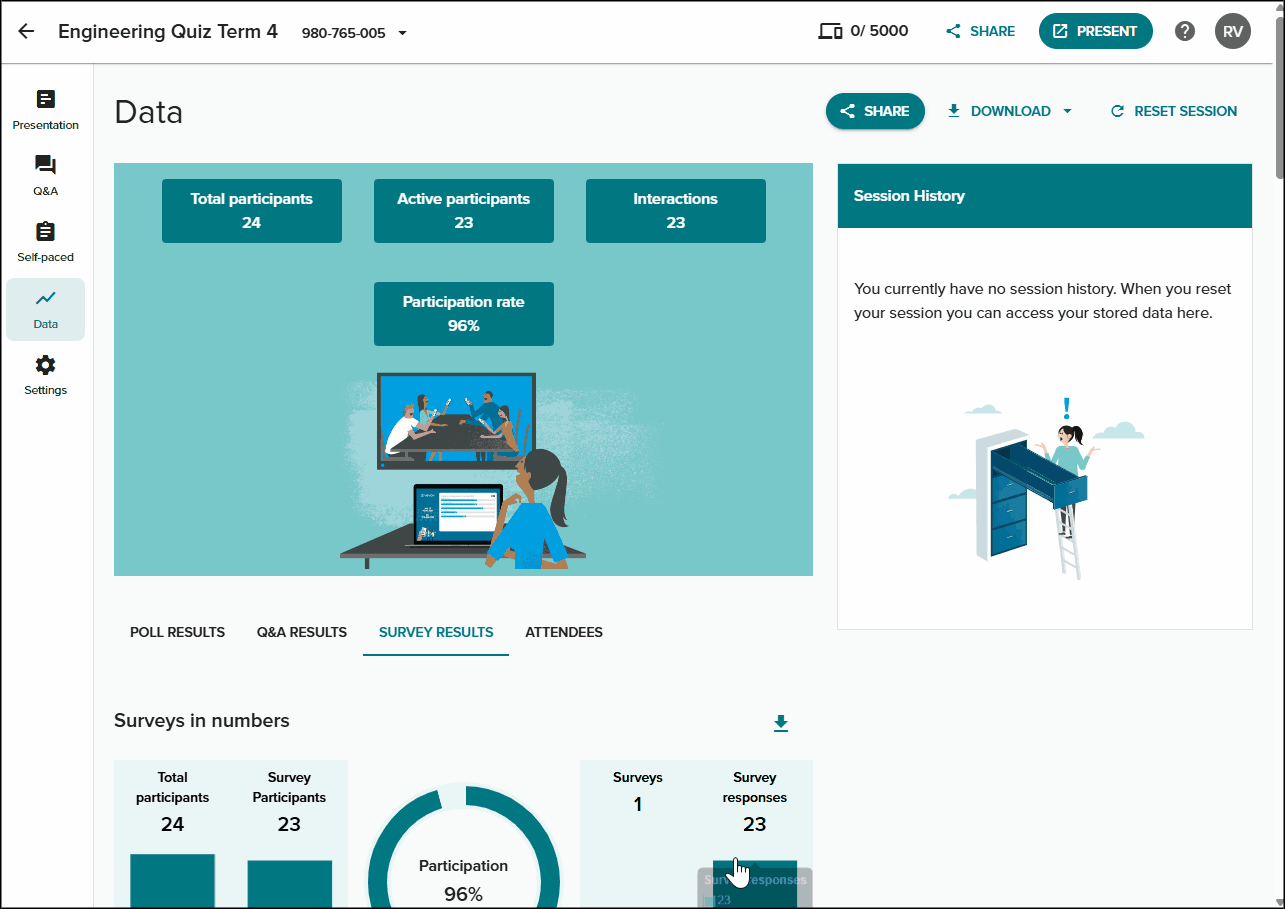Click the teal SHARE button under header
The image size is (1285, 909).
pos(875,111)
